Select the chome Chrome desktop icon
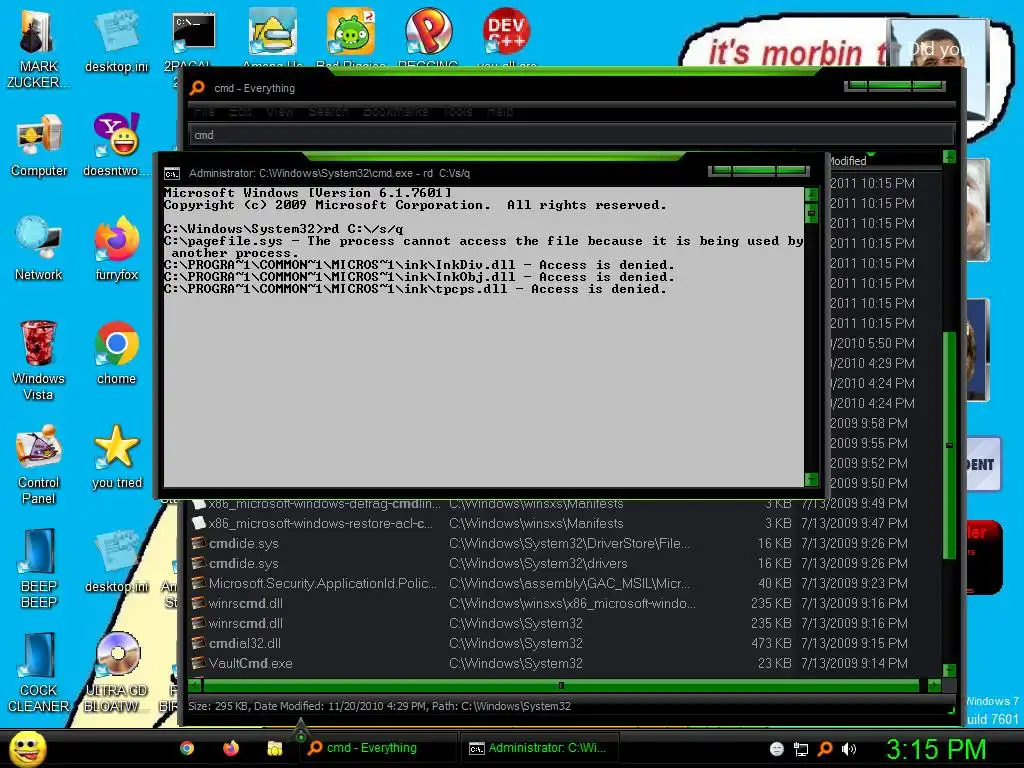The width and height of the screenshot is (1024, 768). click(x=116, y=353)
